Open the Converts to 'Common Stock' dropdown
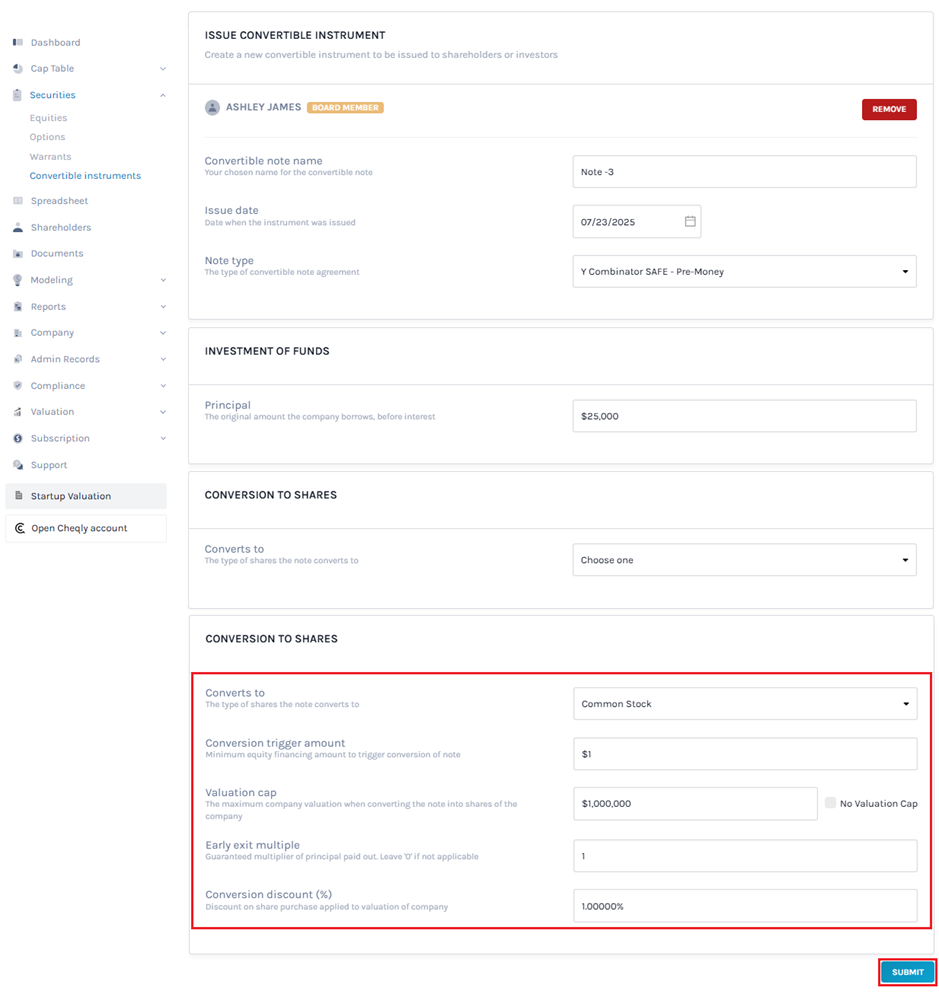Viewport: 939px width, 994px height. tap(745, 704)
